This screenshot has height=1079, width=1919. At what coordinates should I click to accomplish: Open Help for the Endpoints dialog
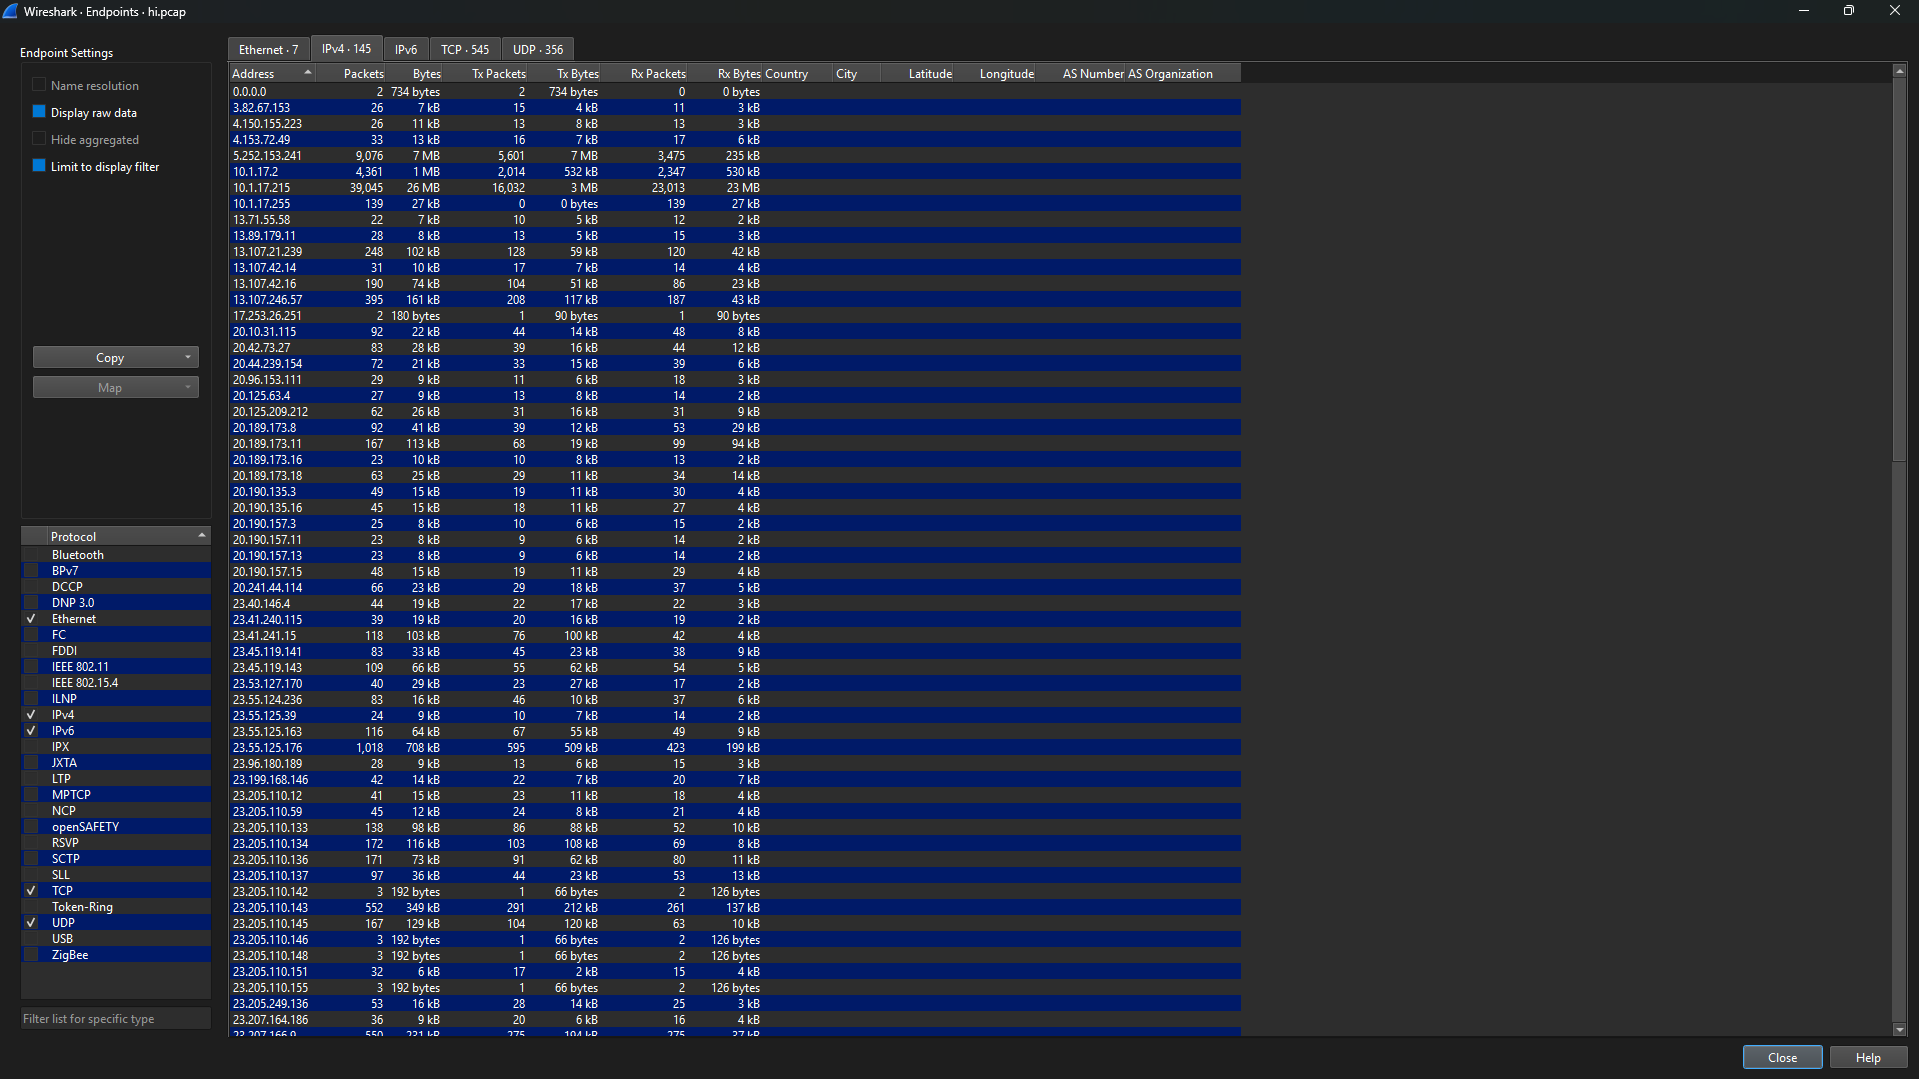[1868, 1057]
